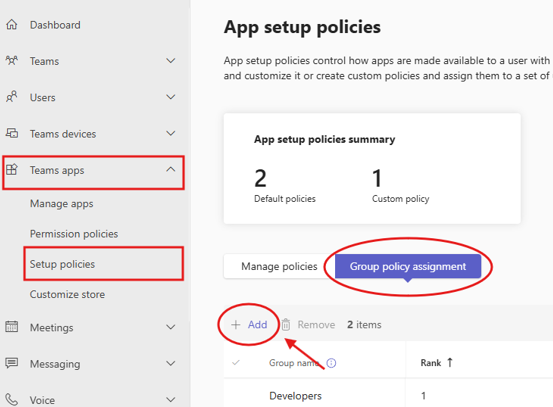
Task: Click the App setup policies page title
Action: coord(302,27)
